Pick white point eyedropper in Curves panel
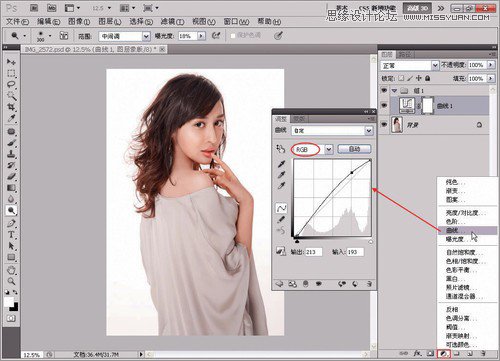 [x=281, y=186]
